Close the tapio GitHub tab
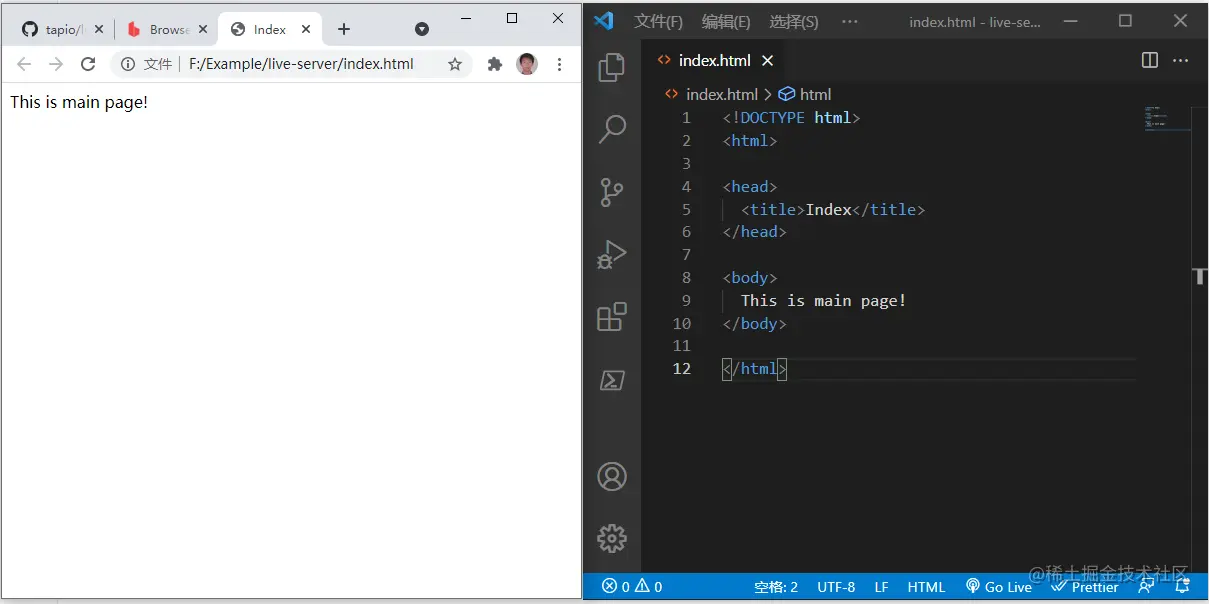This screenshot has width=1209, height=604. pyautogui.click(x=99, y=29)
